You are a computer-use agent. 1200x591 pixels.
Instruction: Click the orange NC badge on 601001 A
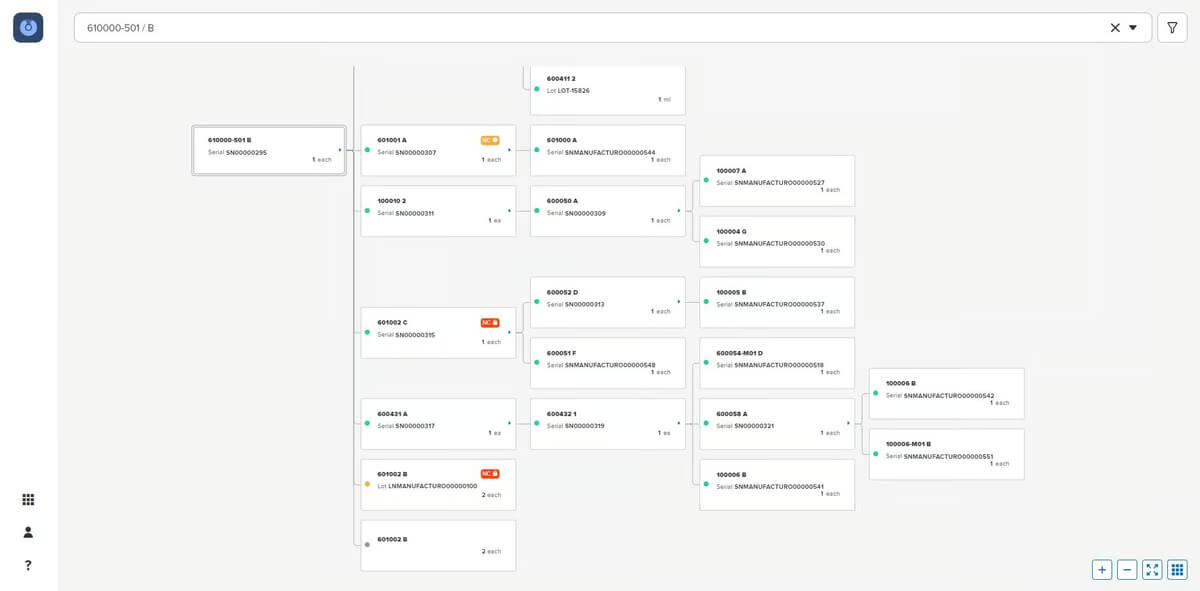tap(490, 140)
